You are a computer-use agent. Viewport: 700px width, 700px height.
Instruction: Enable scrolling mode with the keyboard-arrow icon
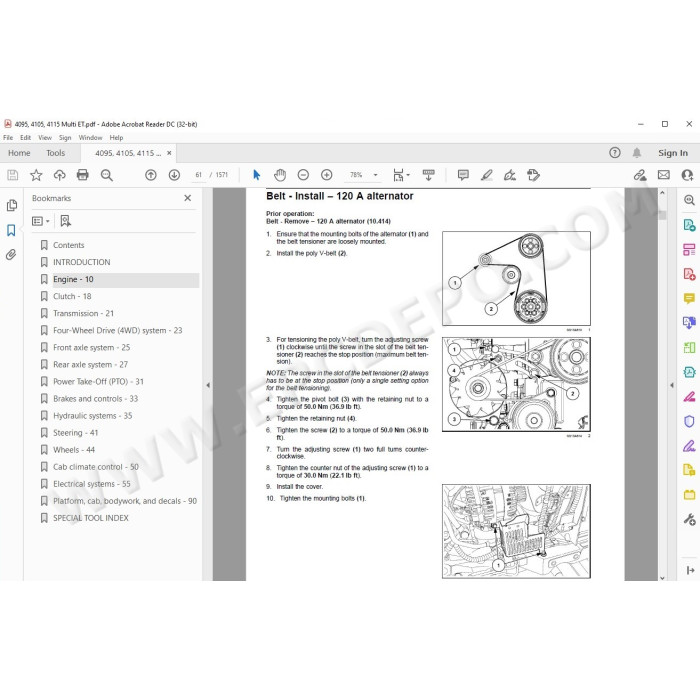(x=429, y=175)
